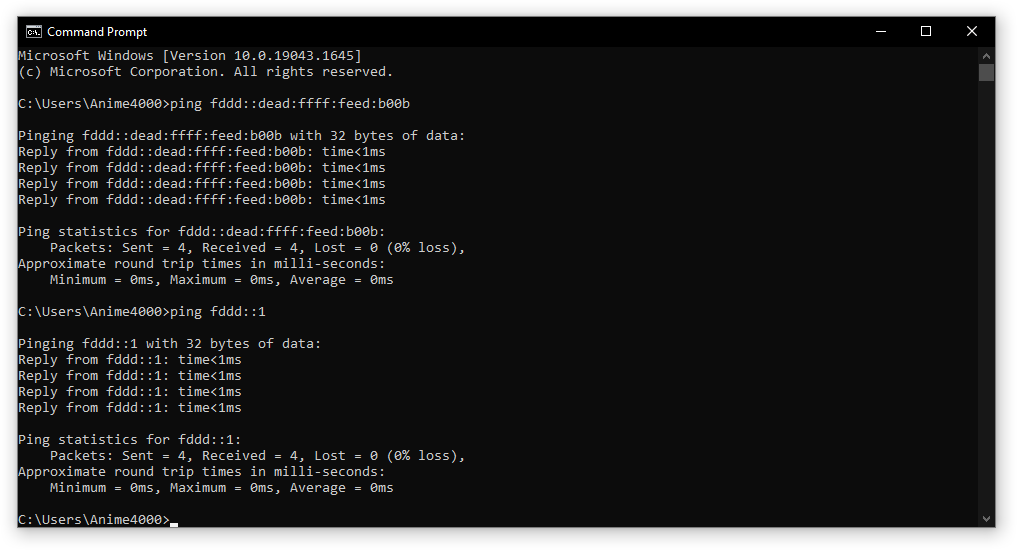Screen dimensions: 1017x550
Task: Click the 'ping fddd::1' command line
Action: [x=141, y=312]
